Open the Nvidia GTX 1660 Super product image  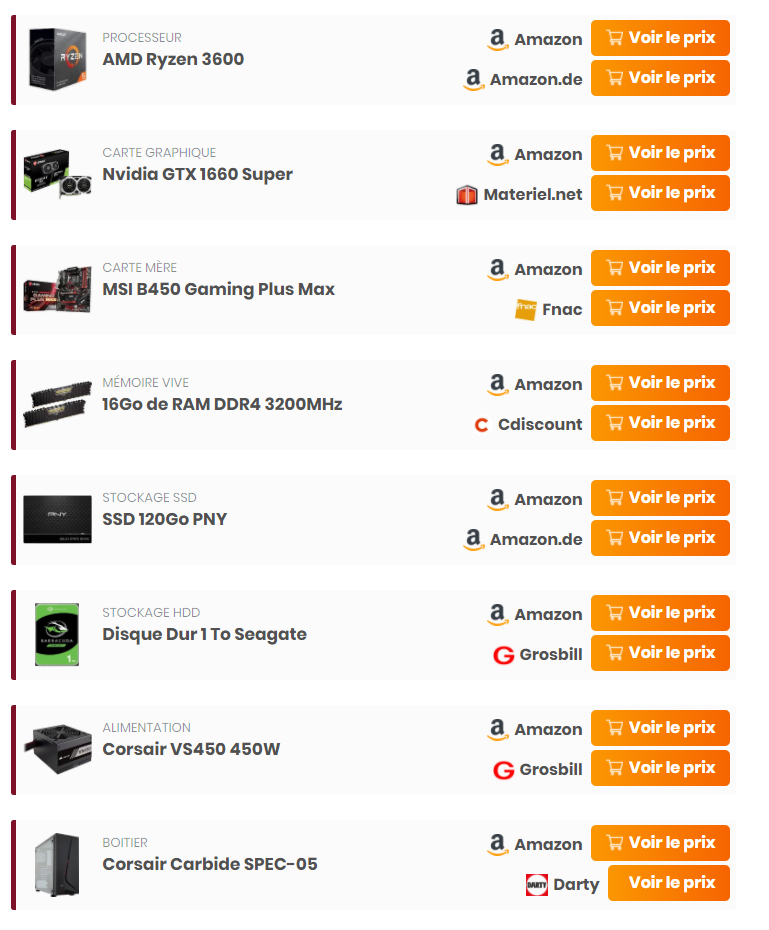tap(58, 174)
